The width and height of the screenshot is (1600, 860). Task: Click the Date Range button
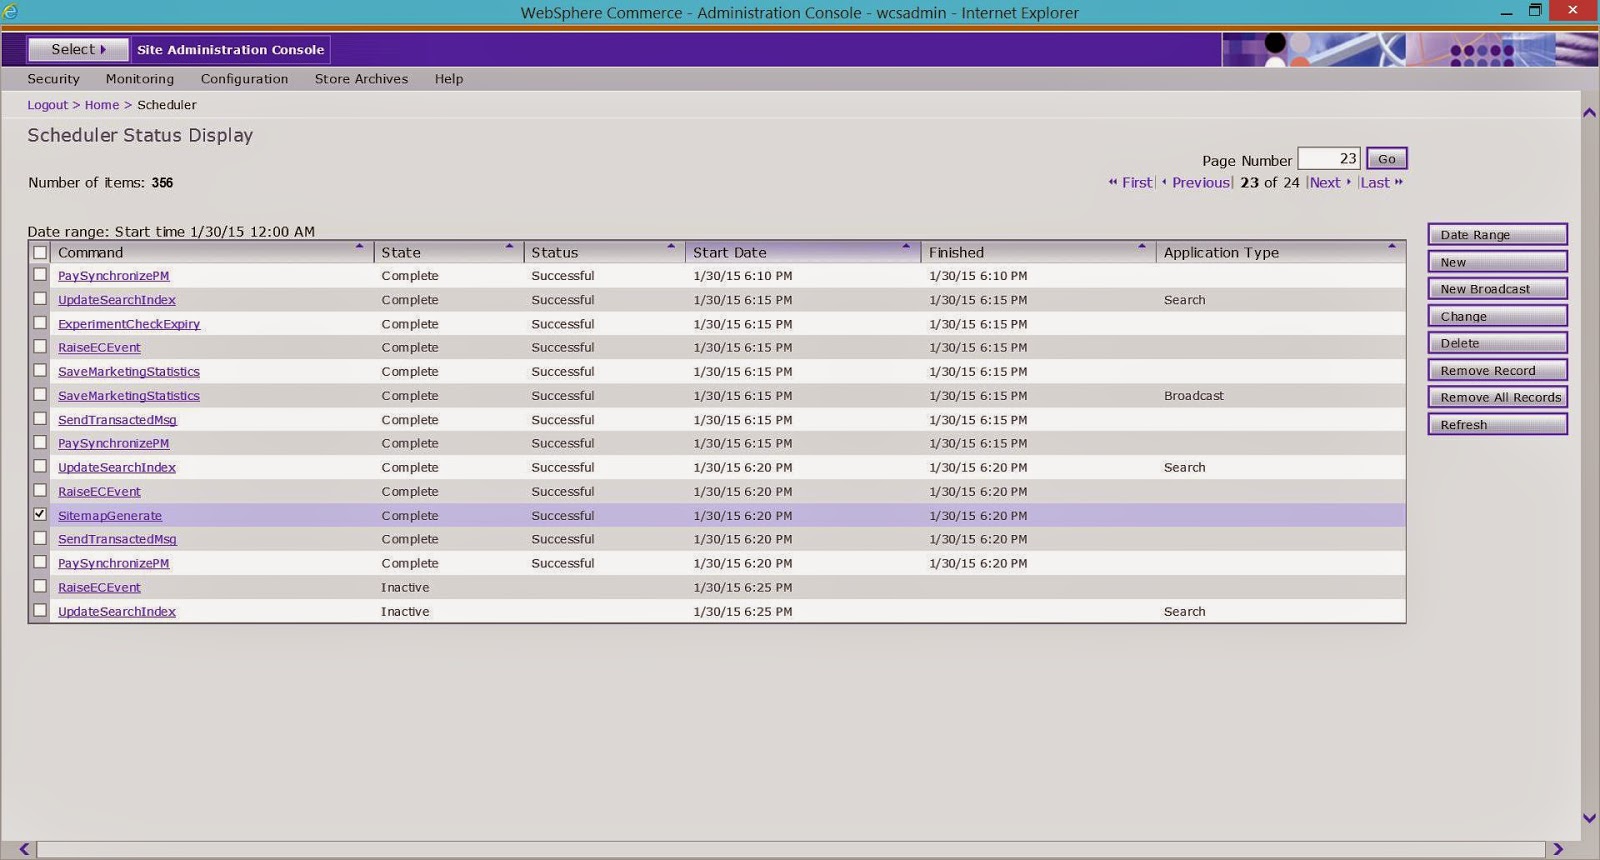coord(1497,234)
